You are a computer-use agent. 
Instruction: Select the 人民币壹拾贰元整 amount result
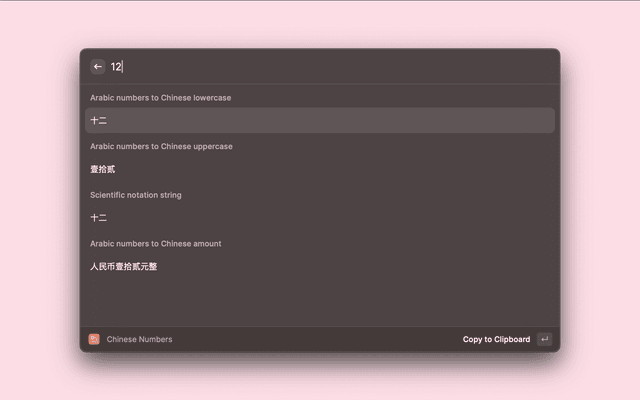pyautogui.click(x=124, y=266)
